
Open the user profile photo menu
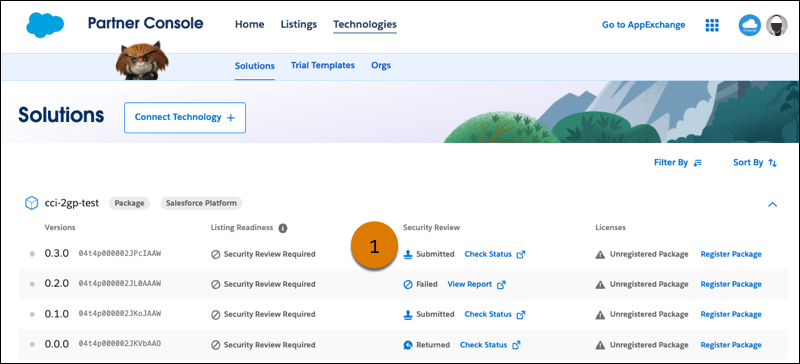(x=777, y=25)
